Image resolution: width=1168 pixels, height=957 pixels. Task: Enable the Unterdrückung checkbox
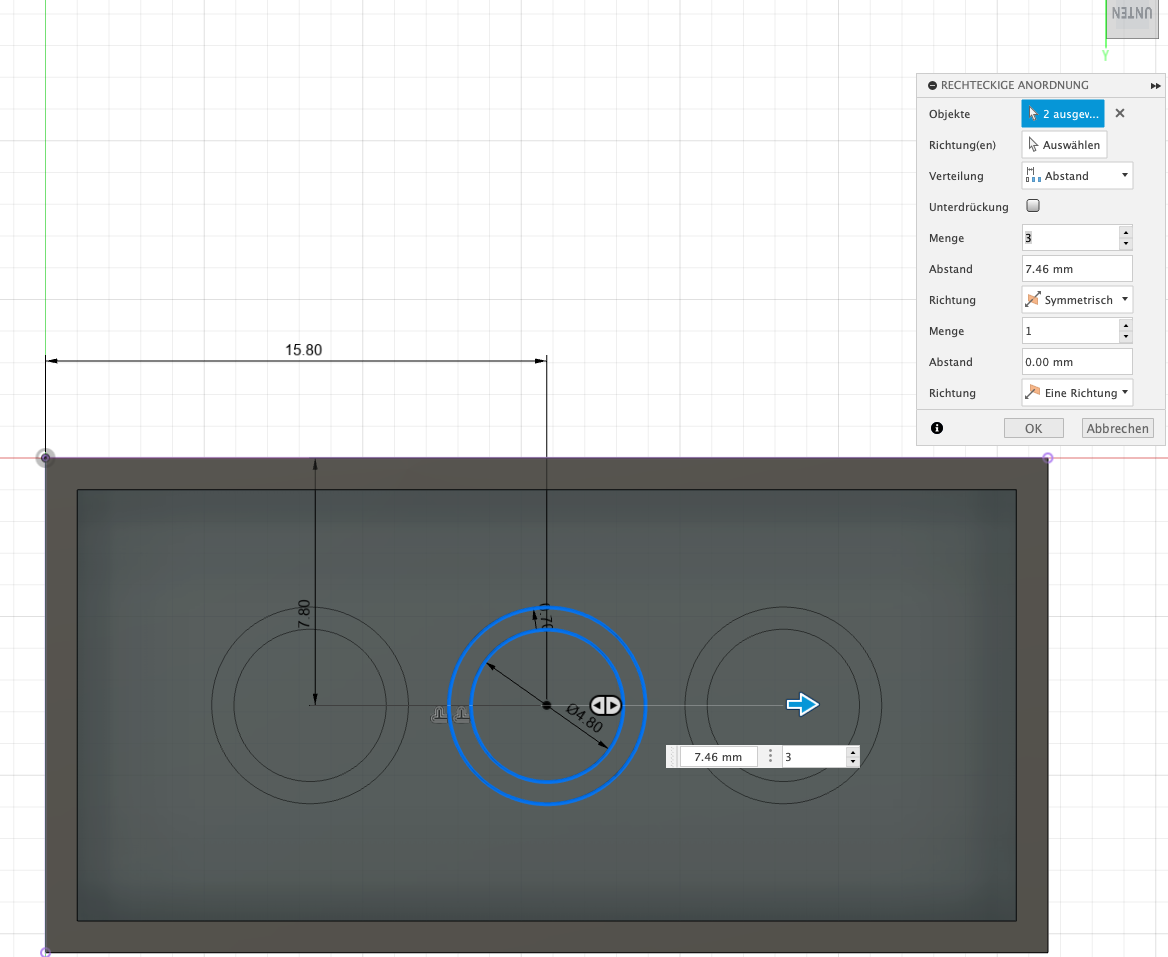(x=1034, y=206)
